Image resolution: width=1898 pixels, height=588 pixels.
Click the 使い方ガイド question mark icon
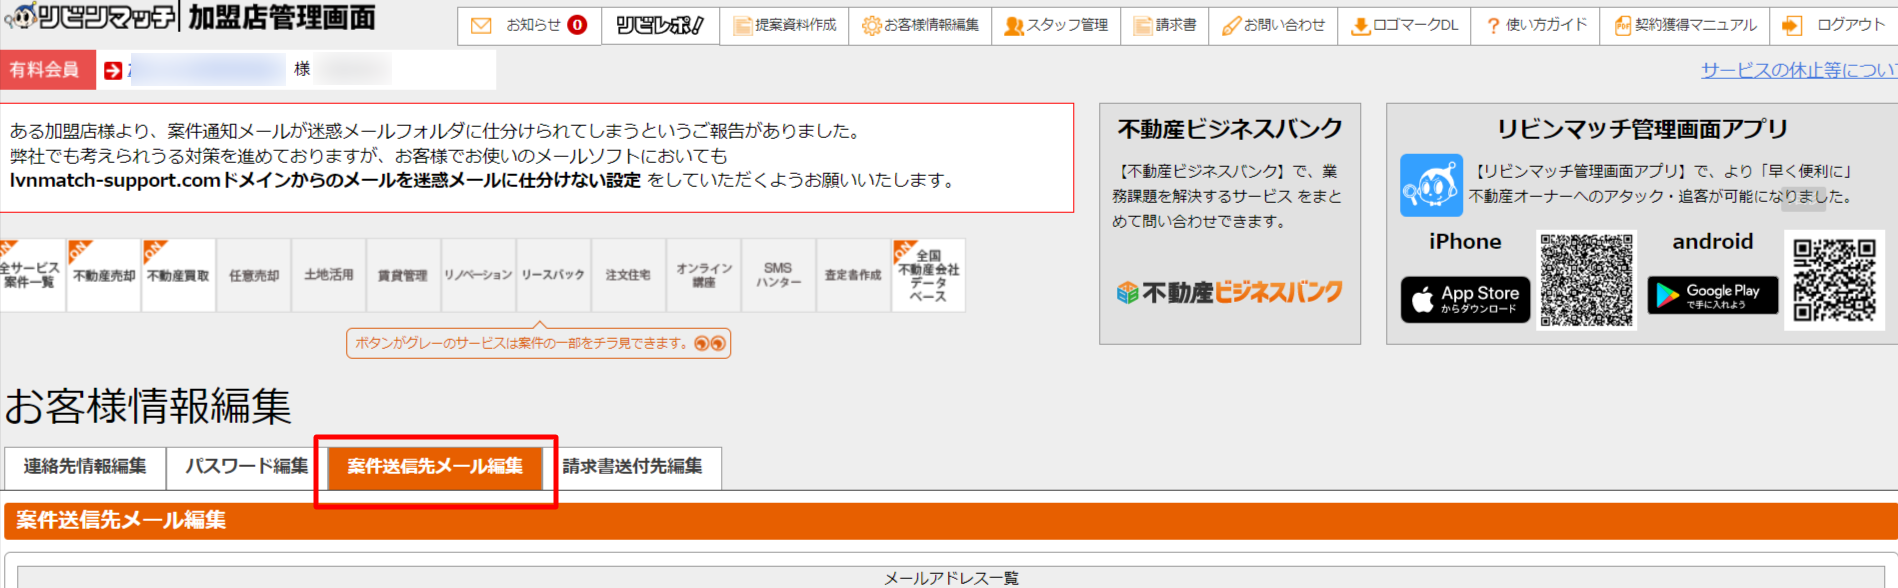pos(1493,26)
